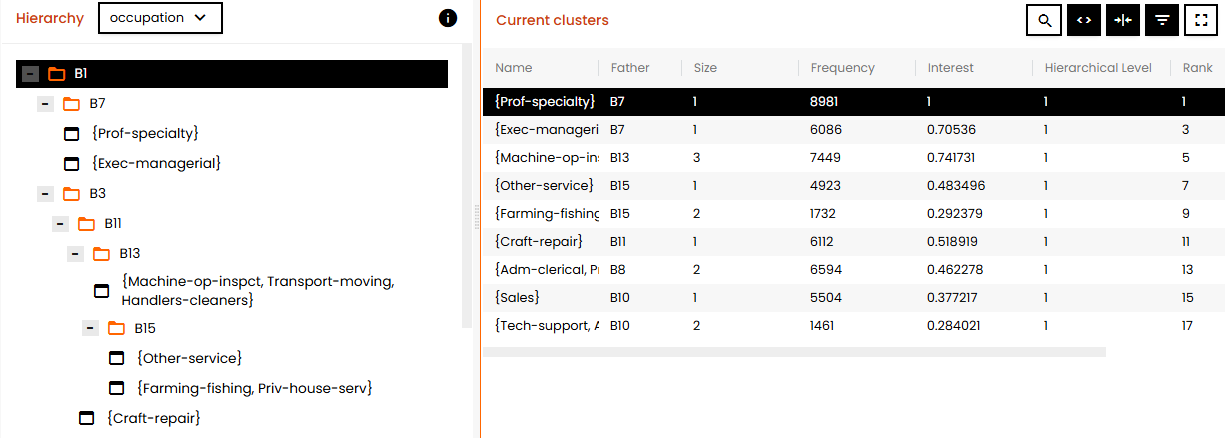
Task: Click the table horizontal scrollbar
Action: point(794,352)
